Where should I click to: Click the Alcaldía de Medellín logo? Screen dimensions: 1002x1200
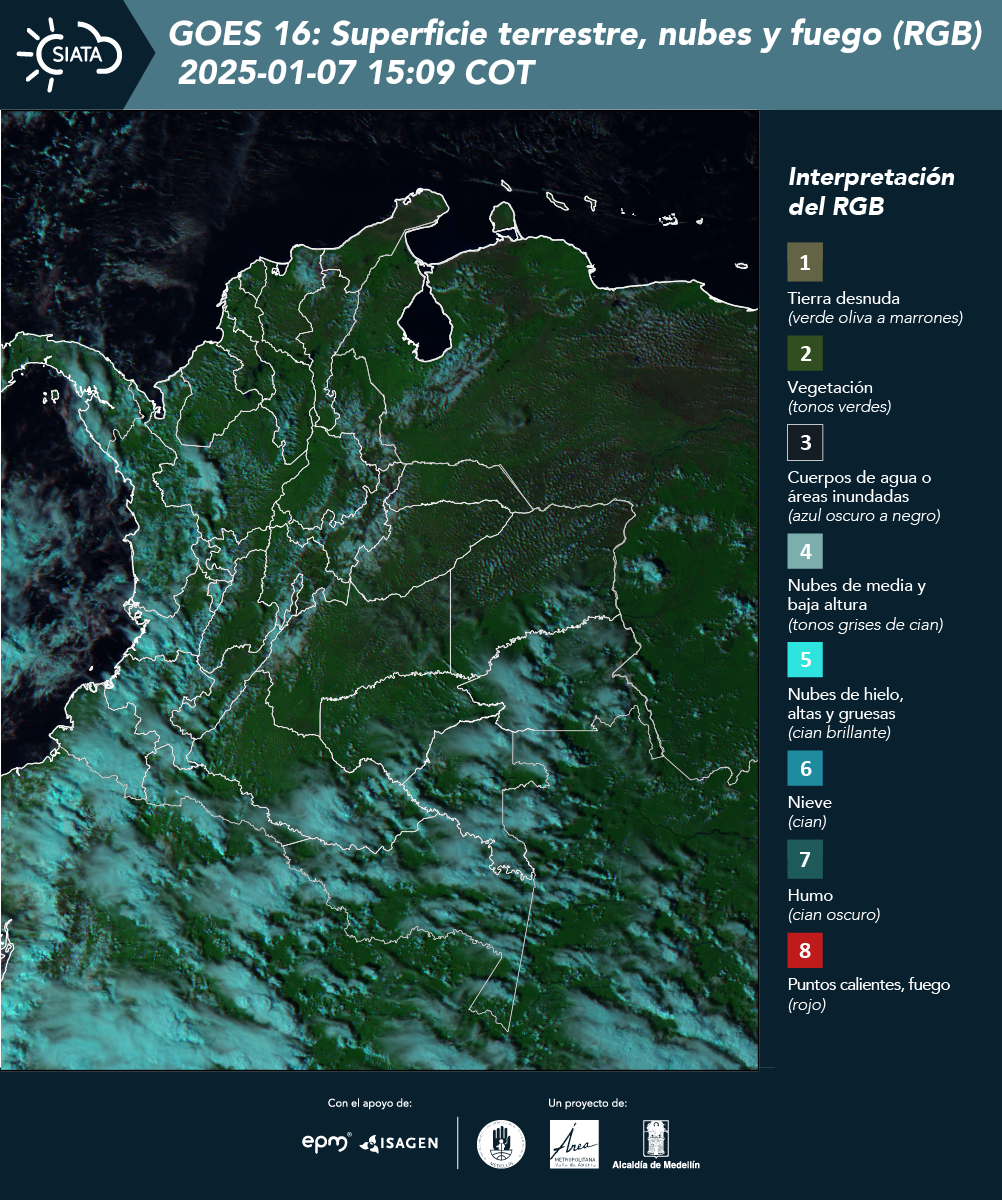(656, 1145)
